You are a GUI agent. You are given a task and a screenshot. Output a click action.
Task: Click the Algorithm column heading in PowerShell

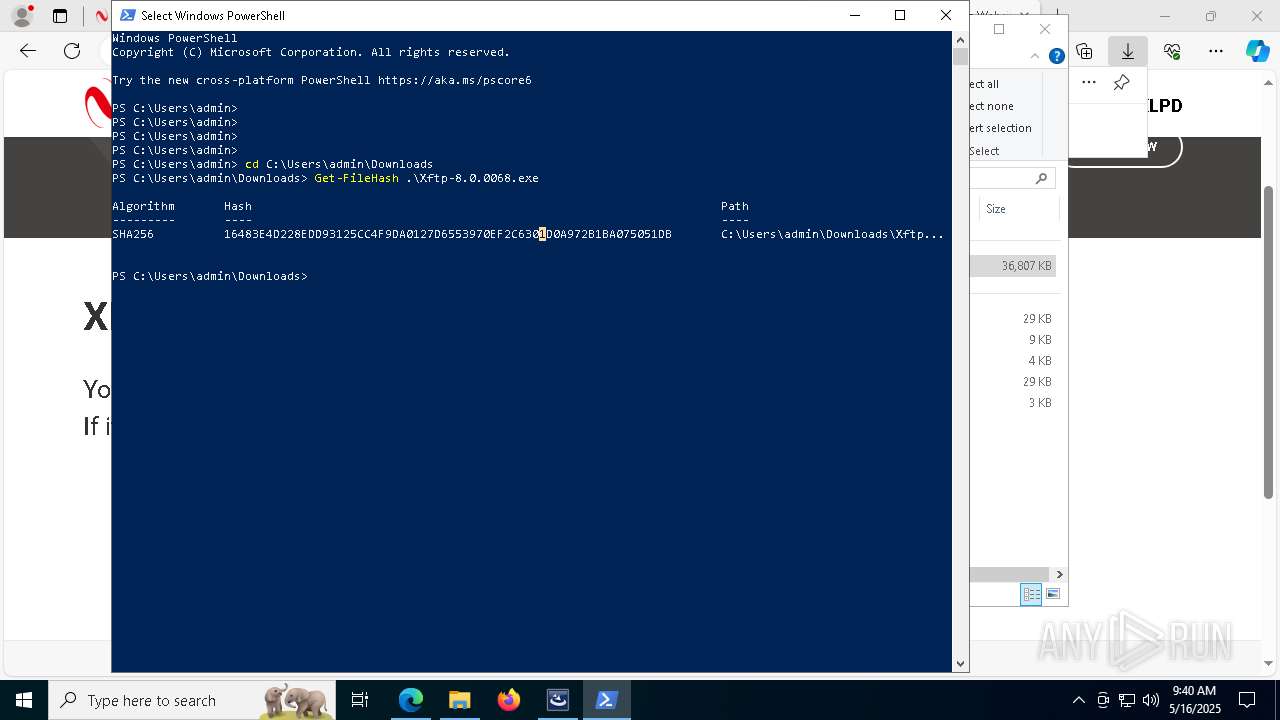coord(143,206)
